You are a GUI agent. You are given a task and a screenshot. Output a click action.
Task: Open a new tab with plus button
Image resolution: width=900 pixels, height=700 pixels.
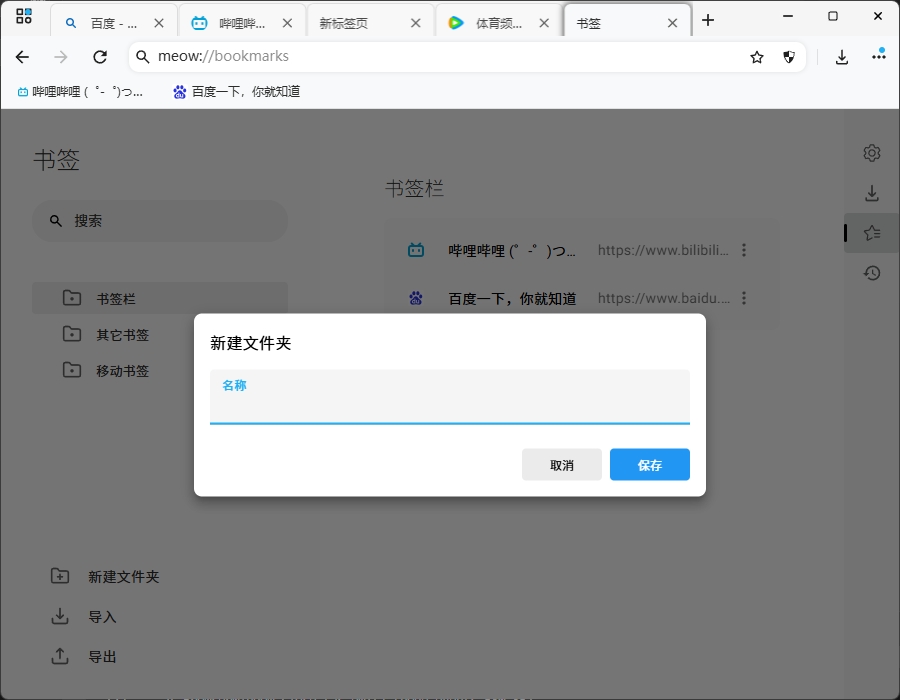tap(708, 20)
